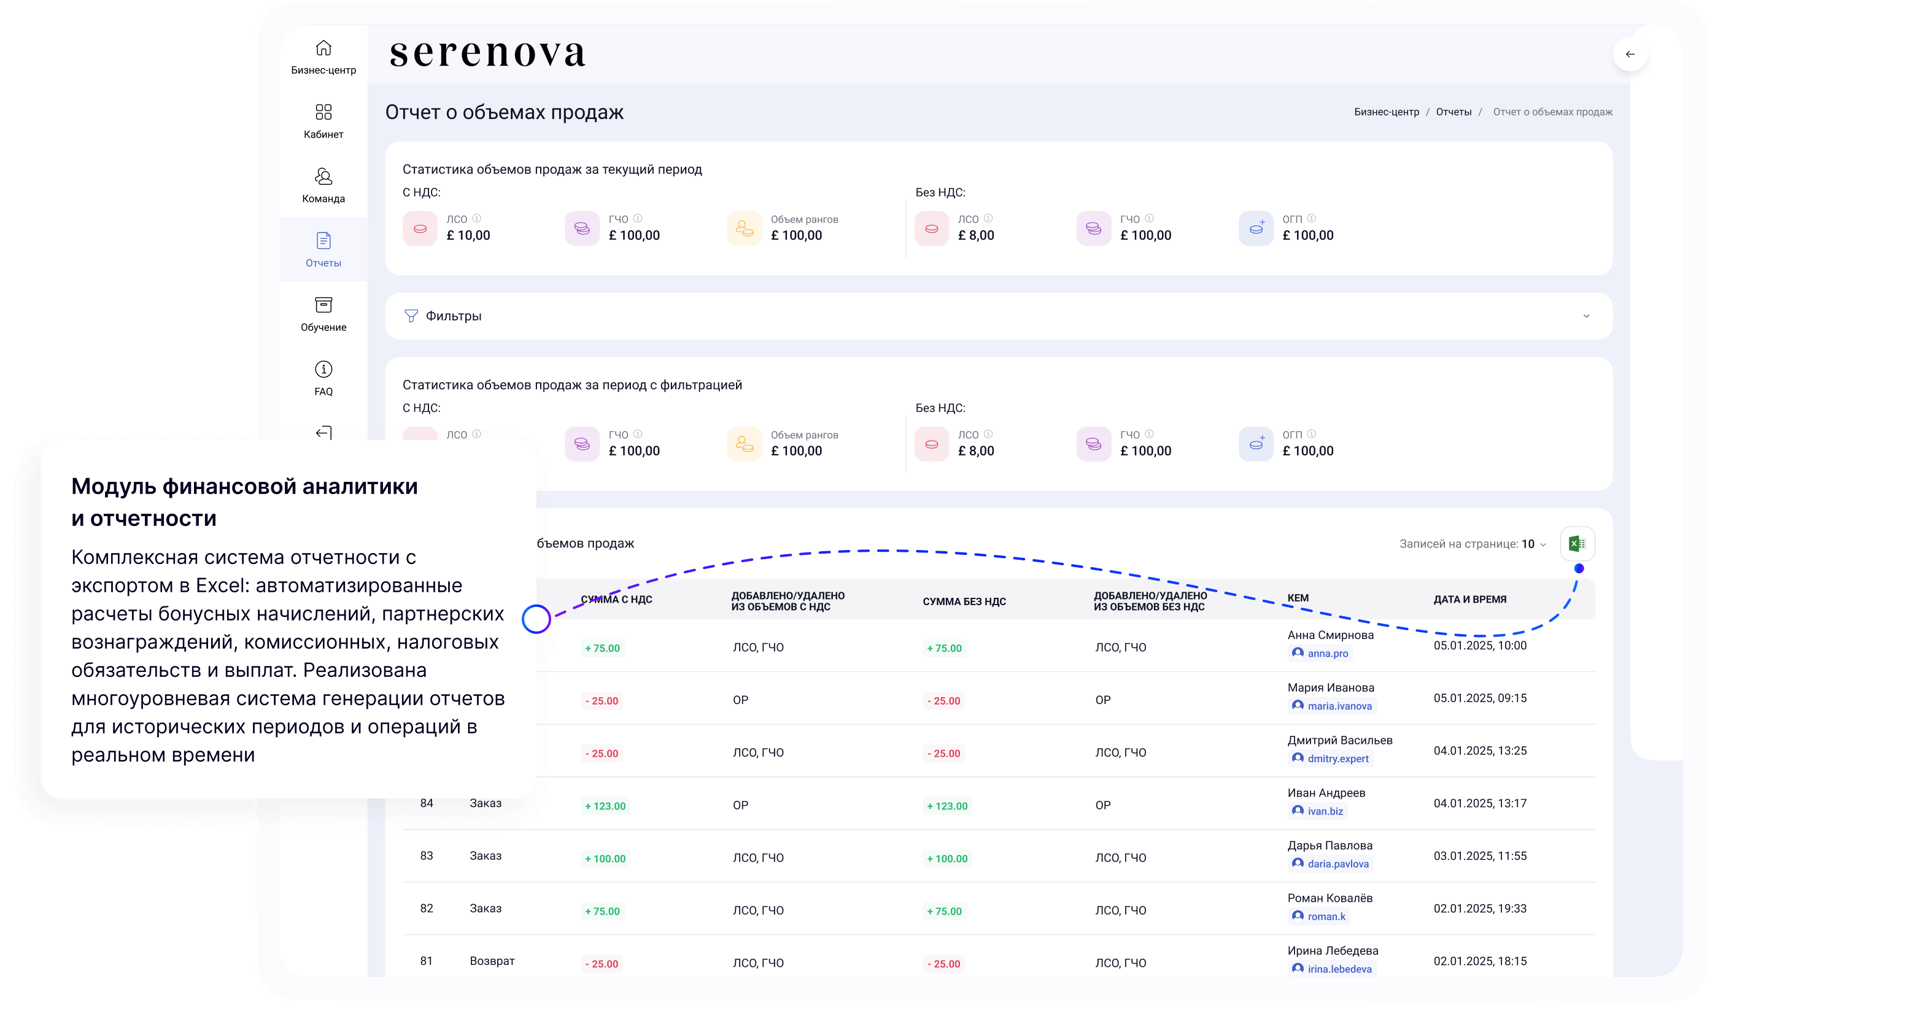Viewport: 1920px width, 1017px height.
Task: Click the date 03.01.2025, 11:55
Action: point(1480,856)
